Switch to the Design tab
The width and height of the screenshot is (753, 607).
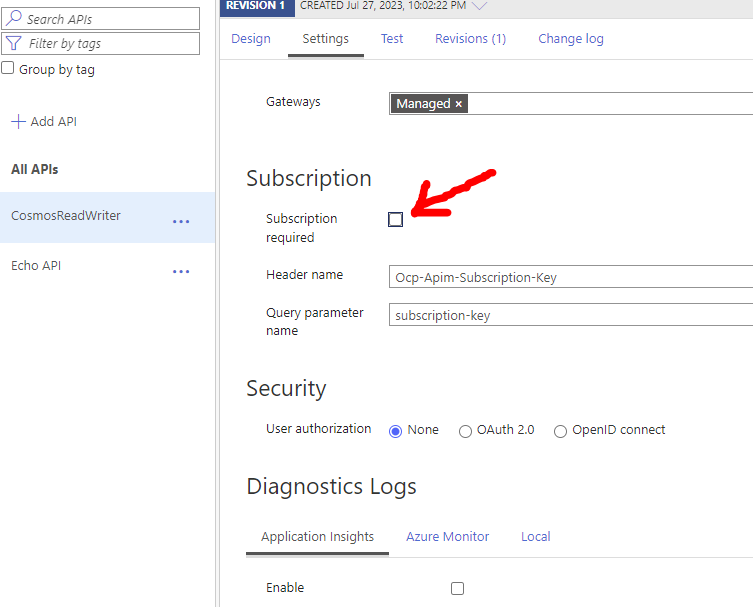click(x=251, y=38)
